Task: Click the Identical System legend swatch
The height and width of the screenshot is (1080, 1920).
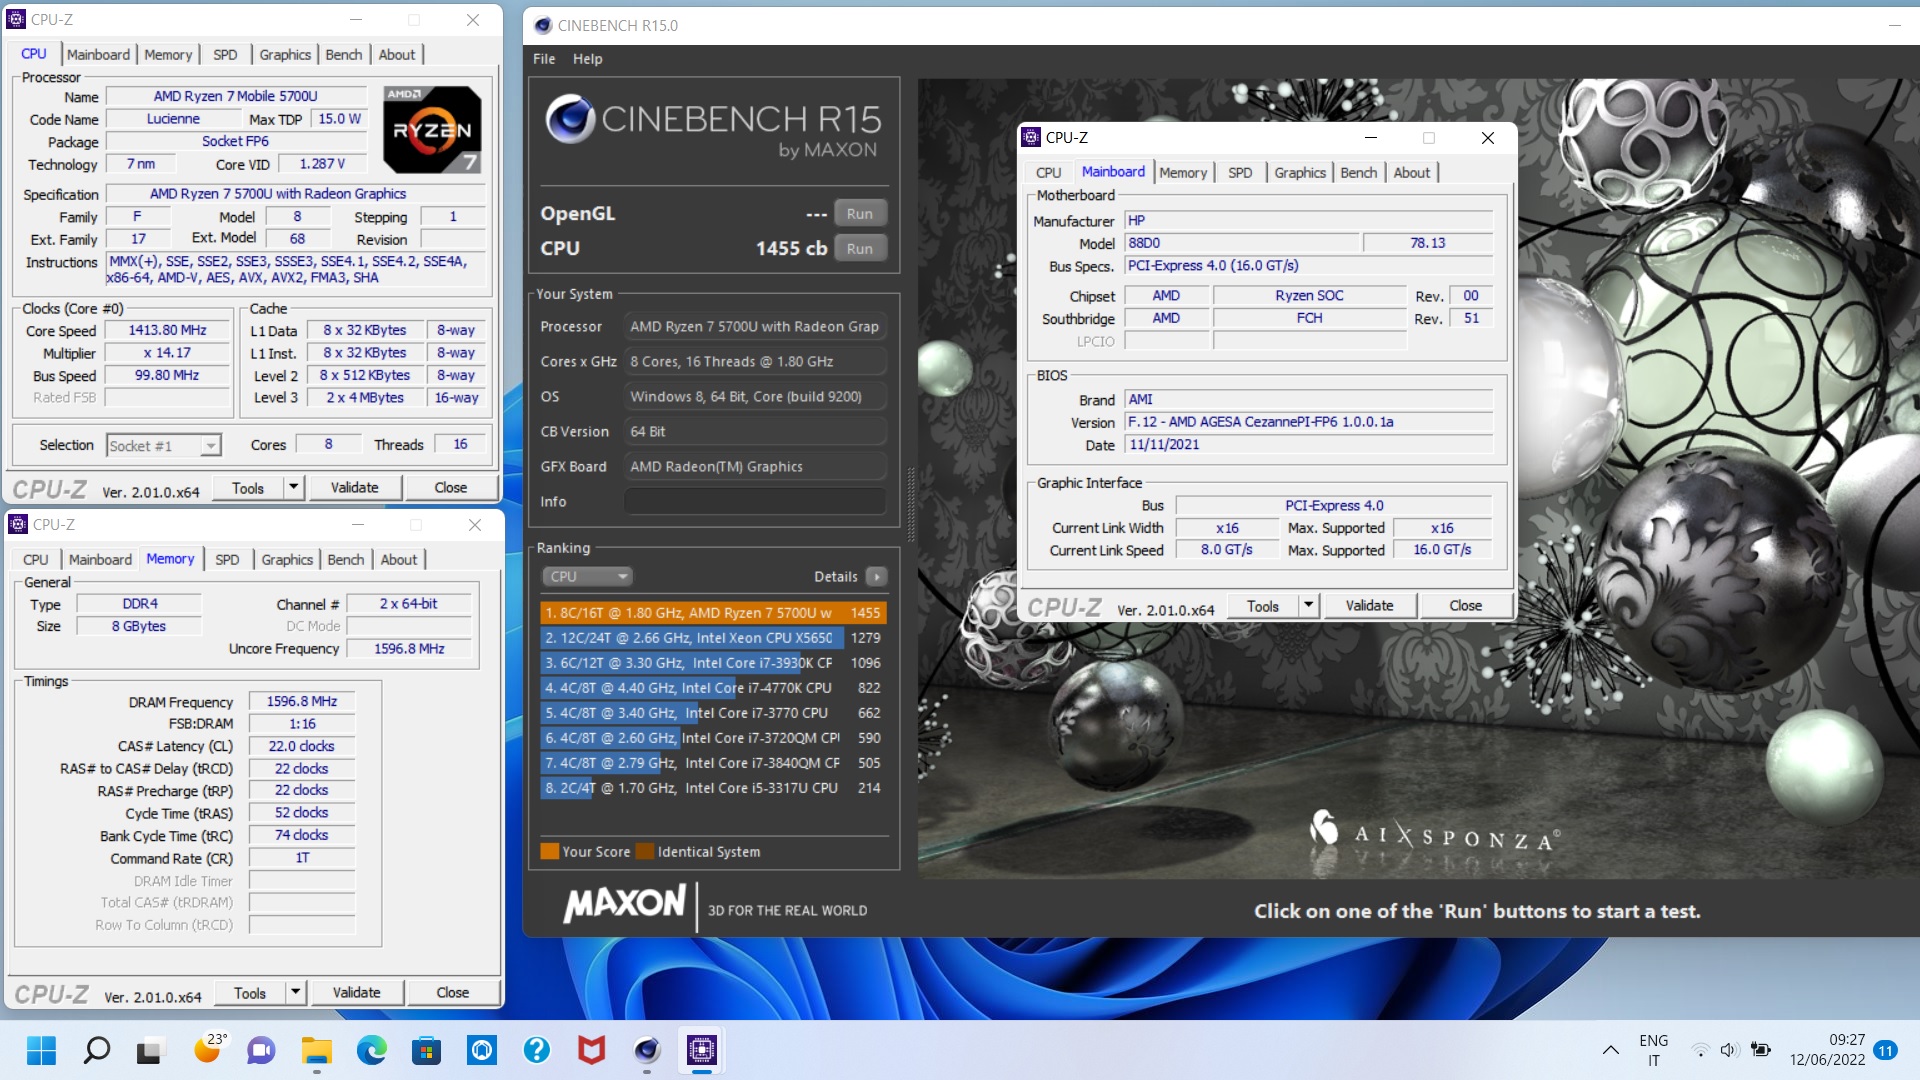Action: tap(645, 851)
